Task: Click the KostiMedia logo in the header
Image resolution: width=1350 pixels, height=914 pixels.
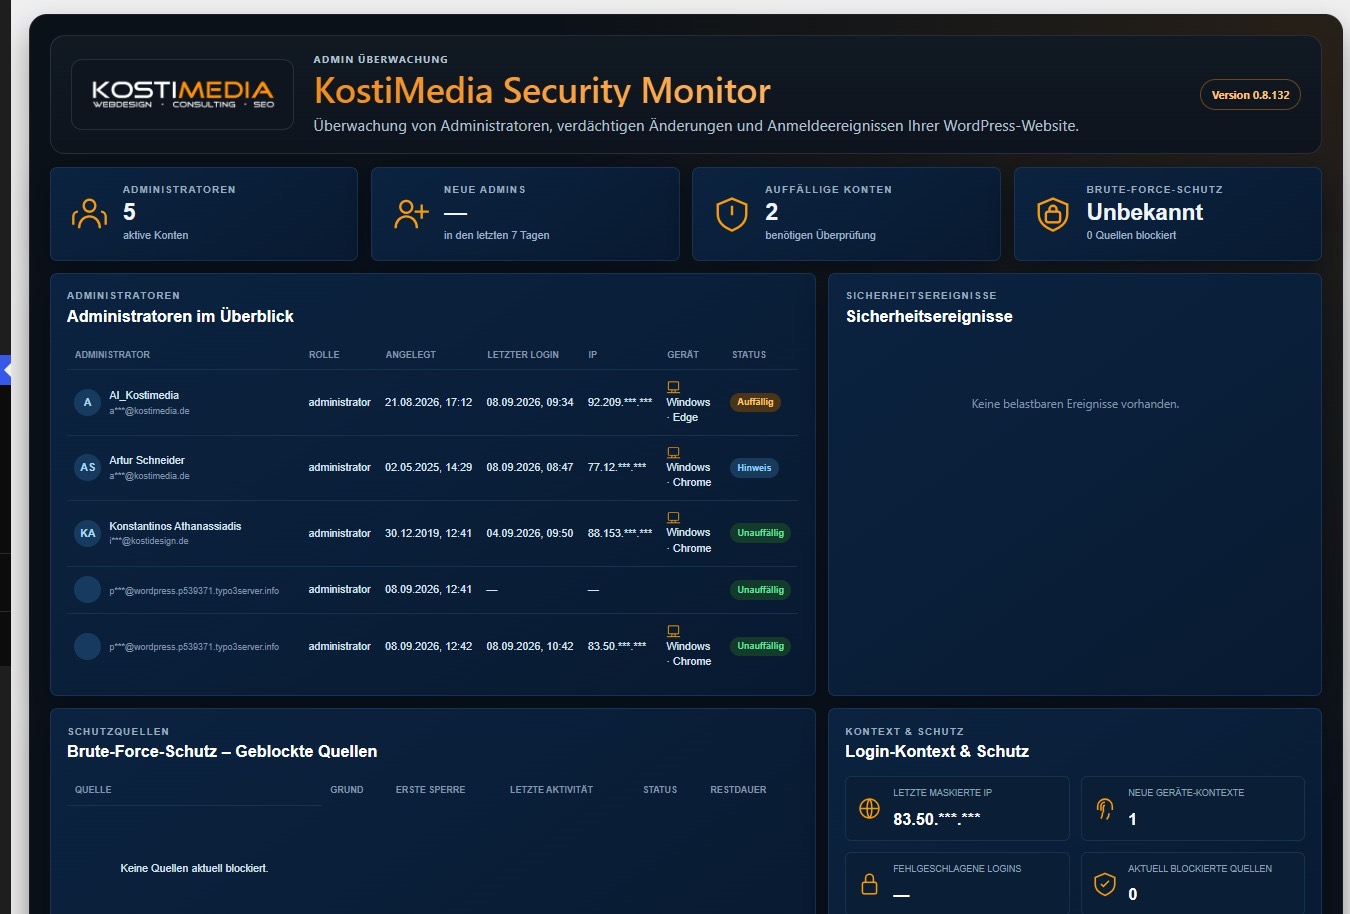Action: click(182, 94)
